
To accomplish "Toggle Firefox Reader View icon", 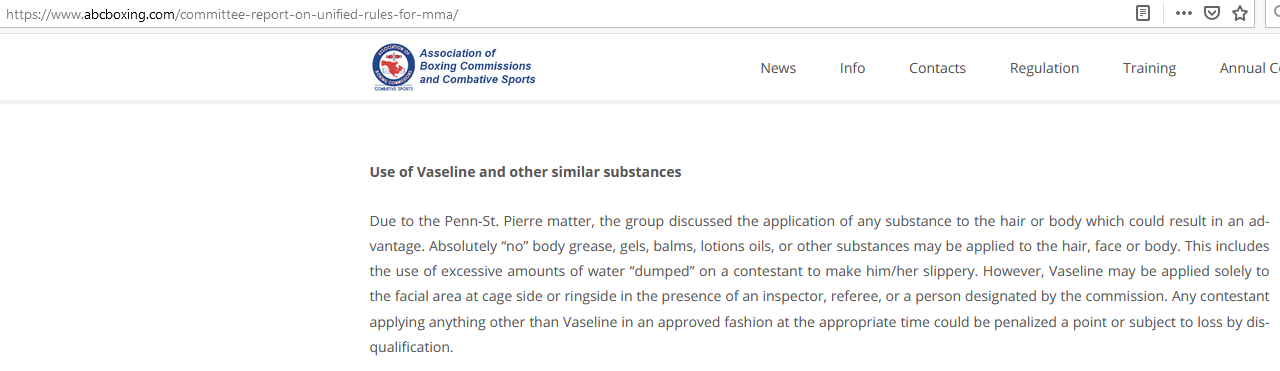I will (1143, 13).
